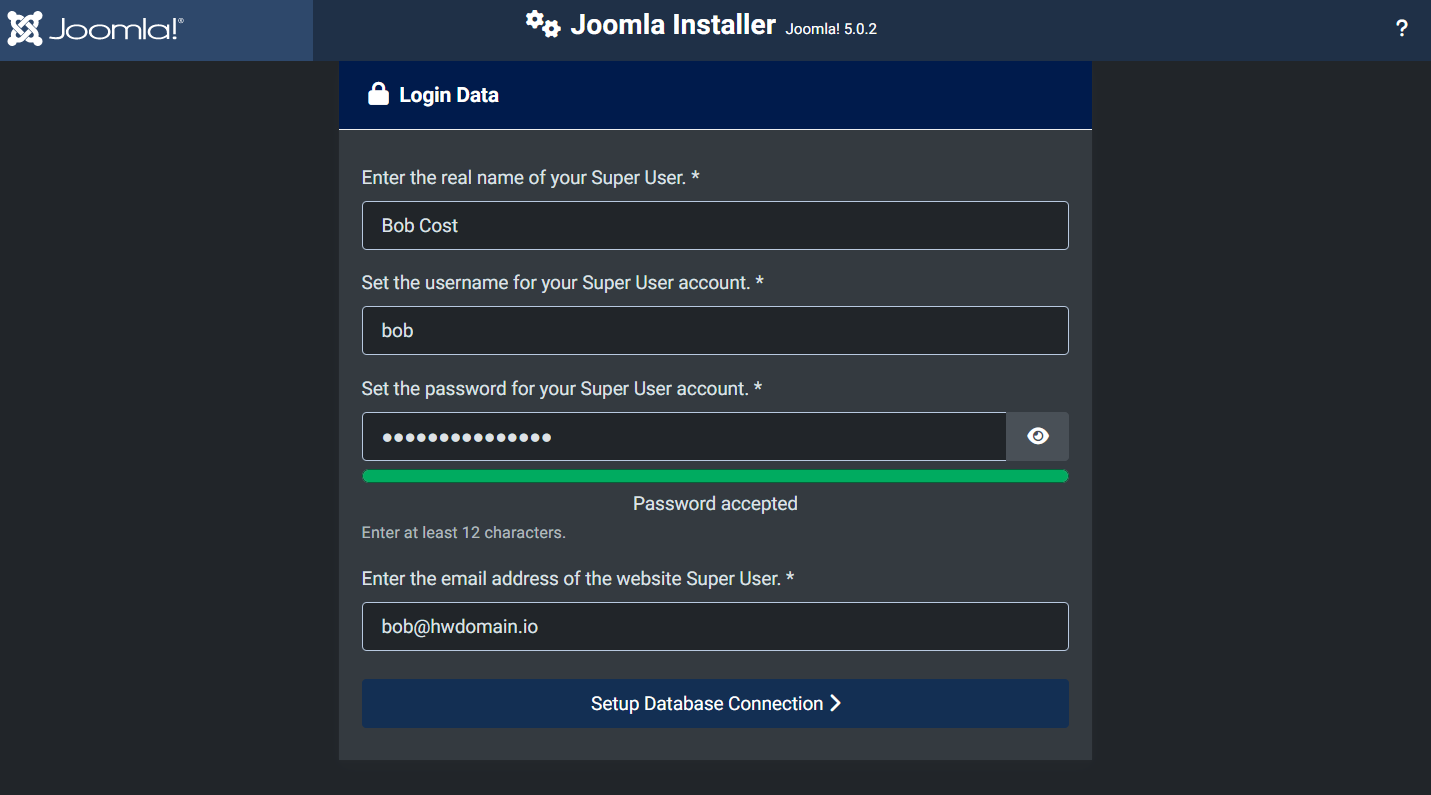1431x795 pixels.
Task: Click the Setup Database Connection button text
Action: point(707,704)
